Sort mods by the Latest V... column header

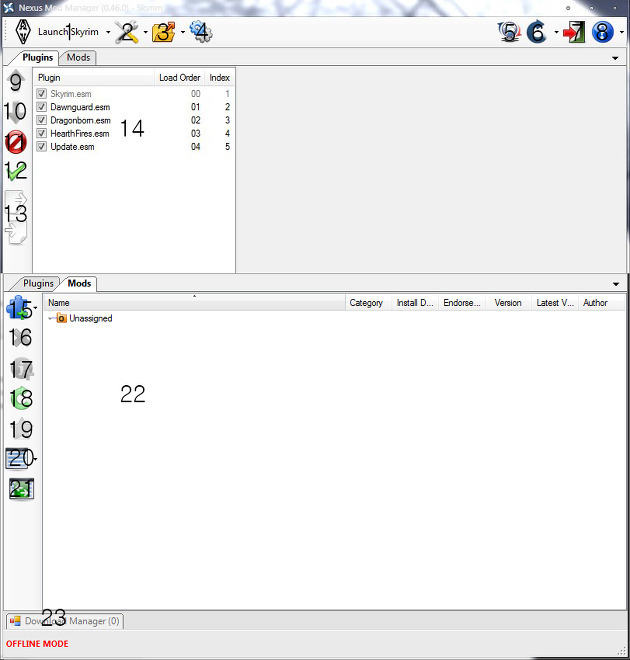point(555,303)
